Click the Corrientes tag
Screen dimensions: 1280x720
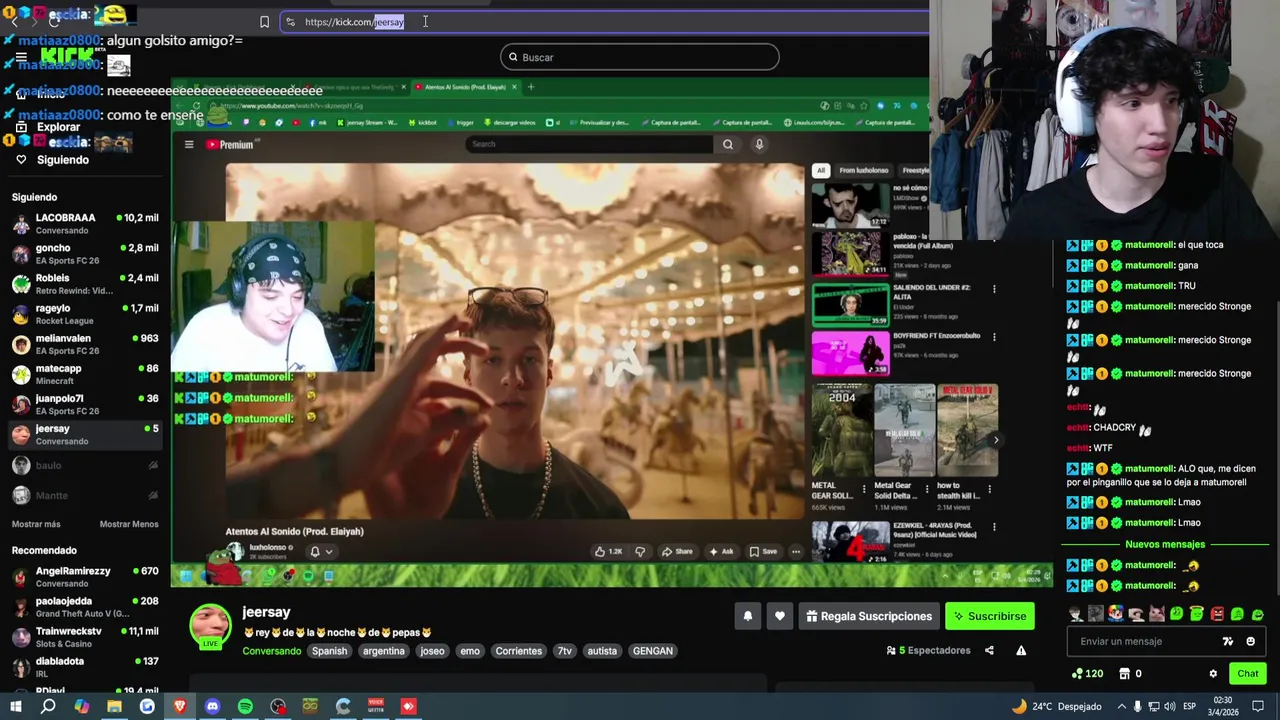(x=518, y=651)
